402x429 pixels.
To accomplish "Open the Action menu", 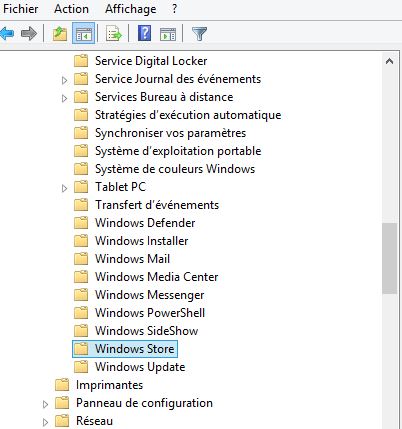I will coord(71,9).
